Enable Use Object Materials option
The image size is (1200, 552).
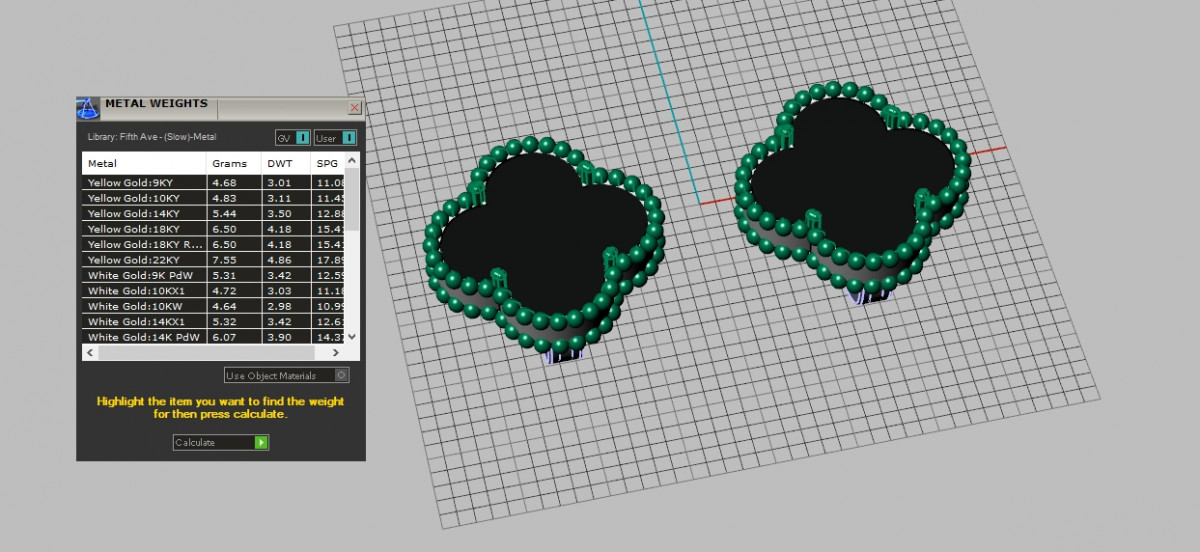342,376
